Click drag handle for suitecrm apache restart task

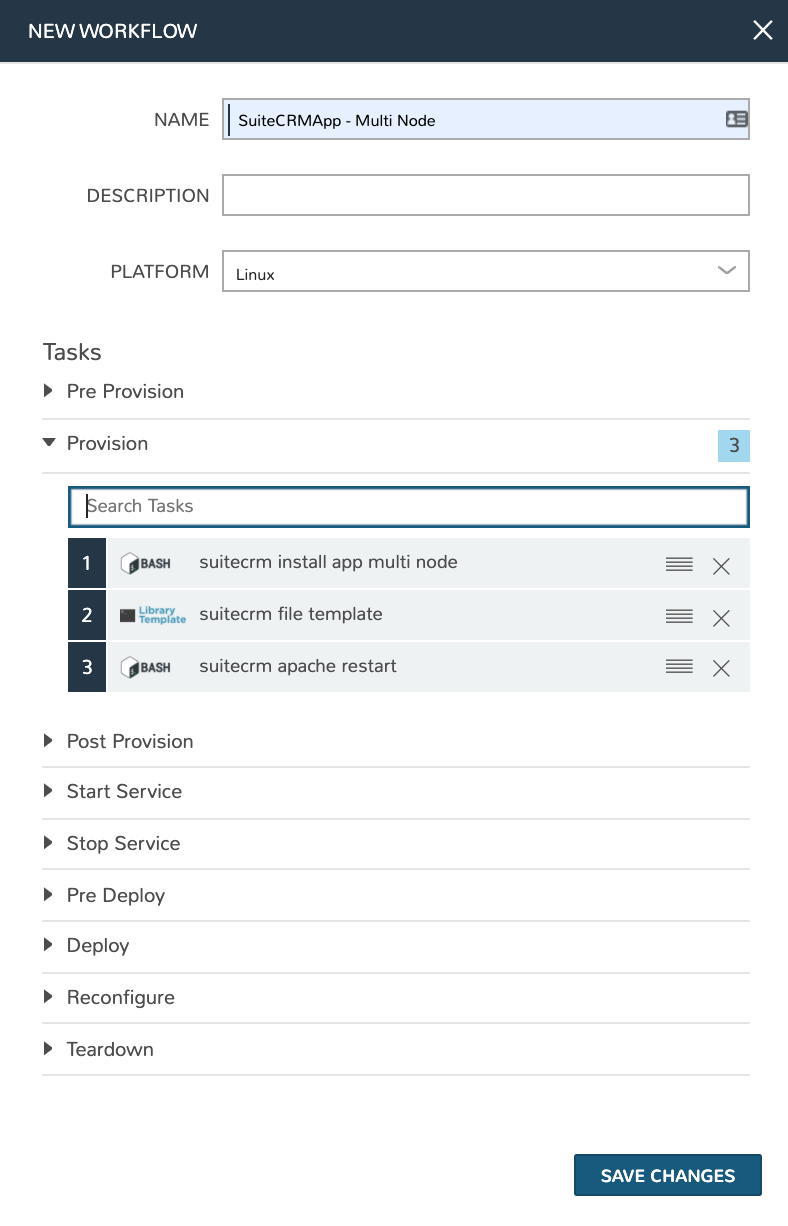[679, 667]
